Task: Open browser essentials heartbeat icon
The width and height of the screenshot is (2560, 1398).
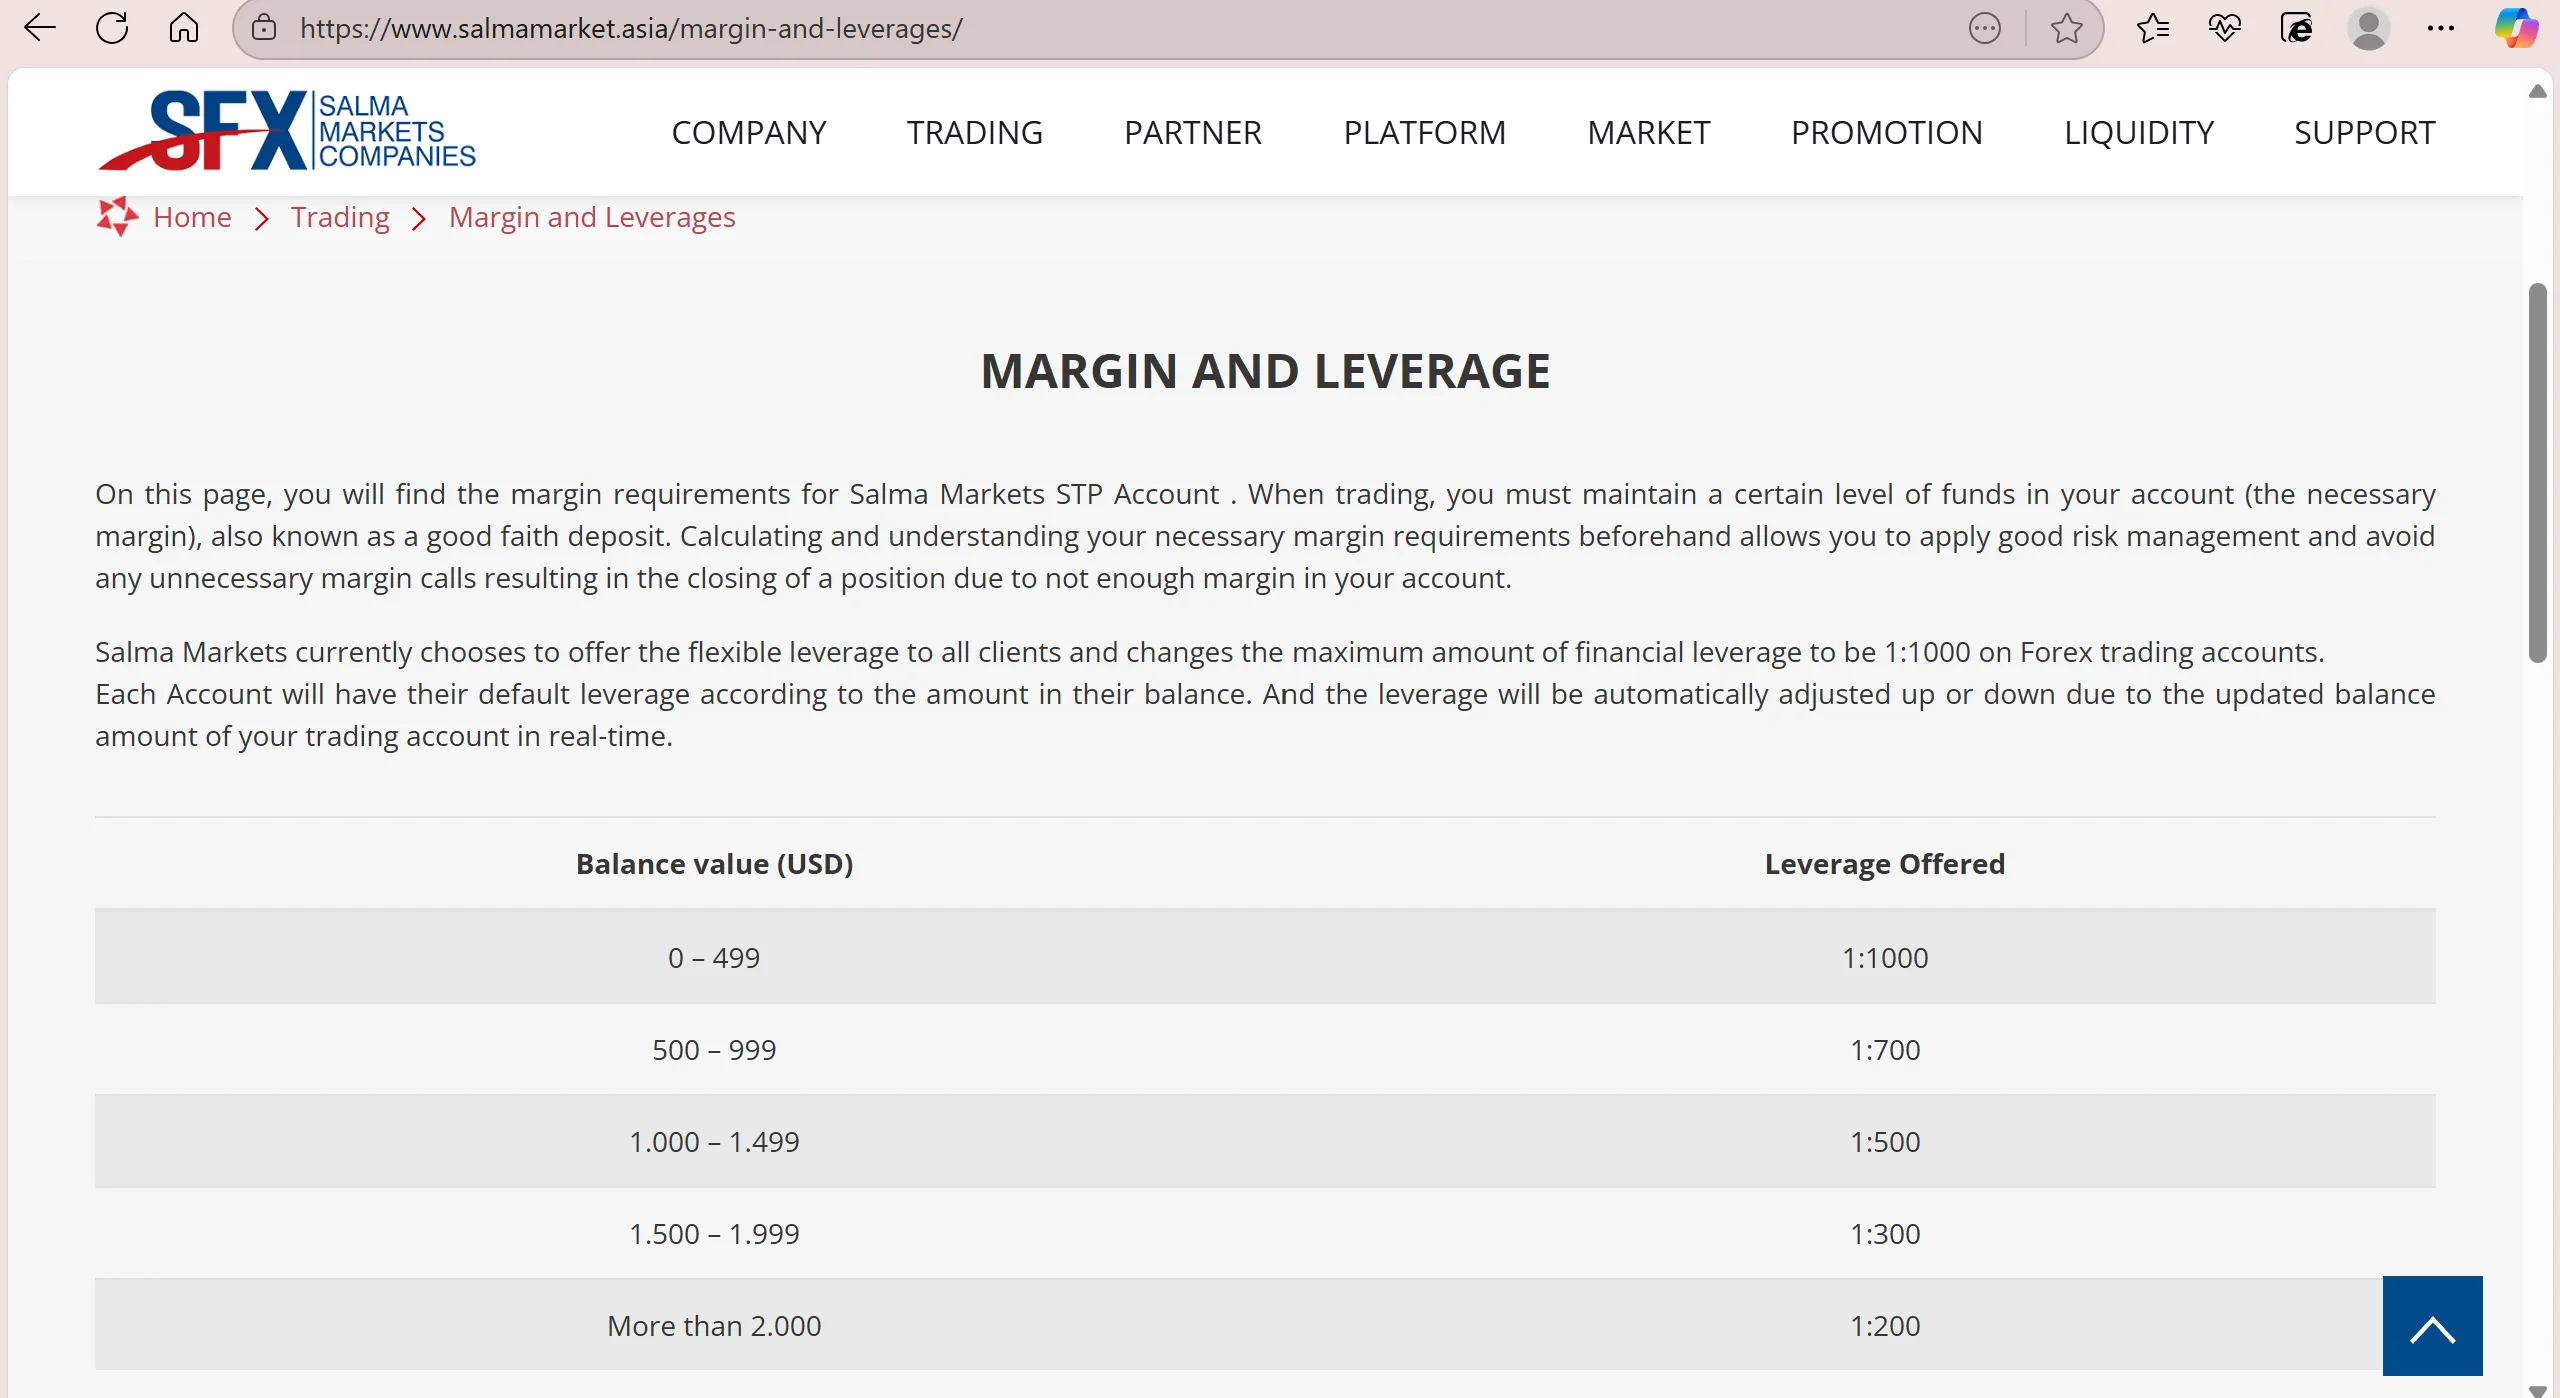Action: point(2224,28)
